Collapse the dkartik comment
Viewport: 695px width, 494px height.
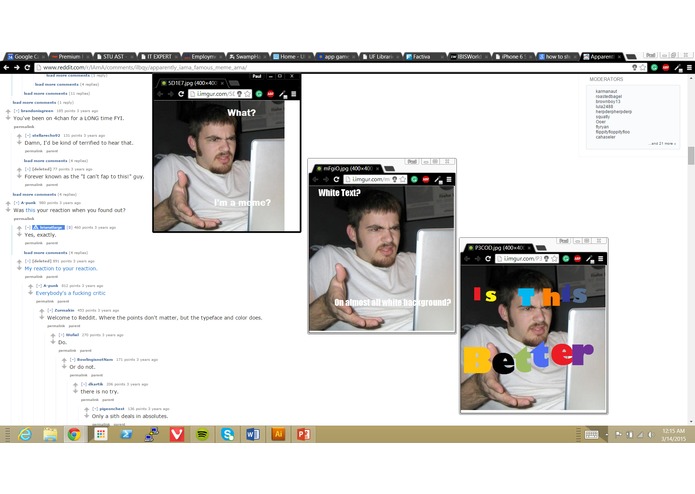click(84, 384)
